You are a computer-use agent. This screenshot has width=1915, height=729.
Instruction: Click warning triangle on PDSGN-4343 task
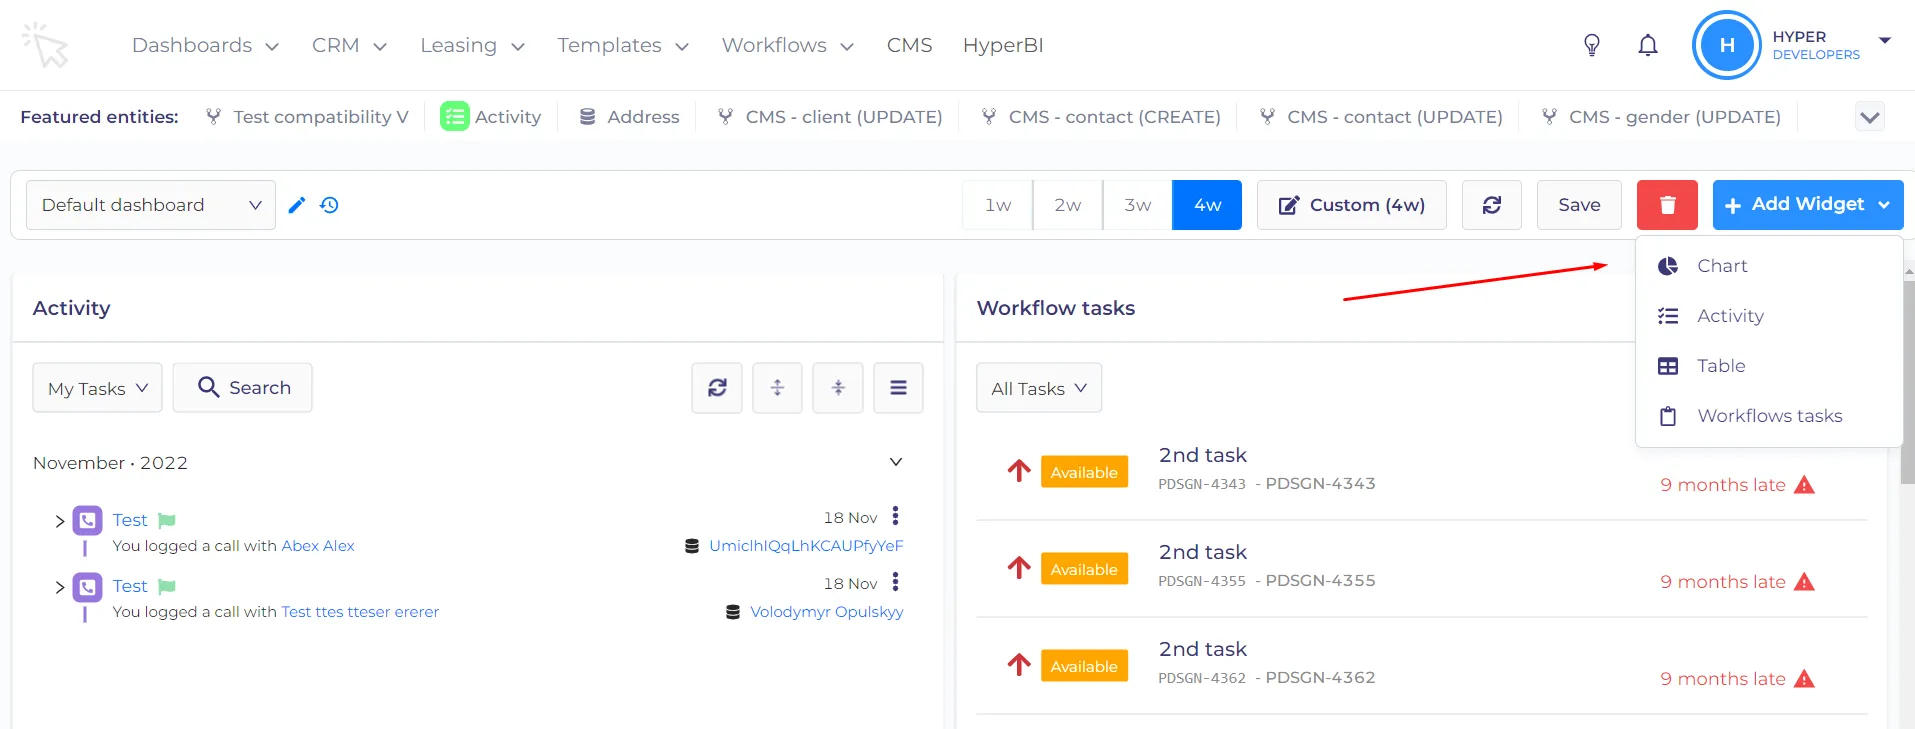pos(1804,485)
